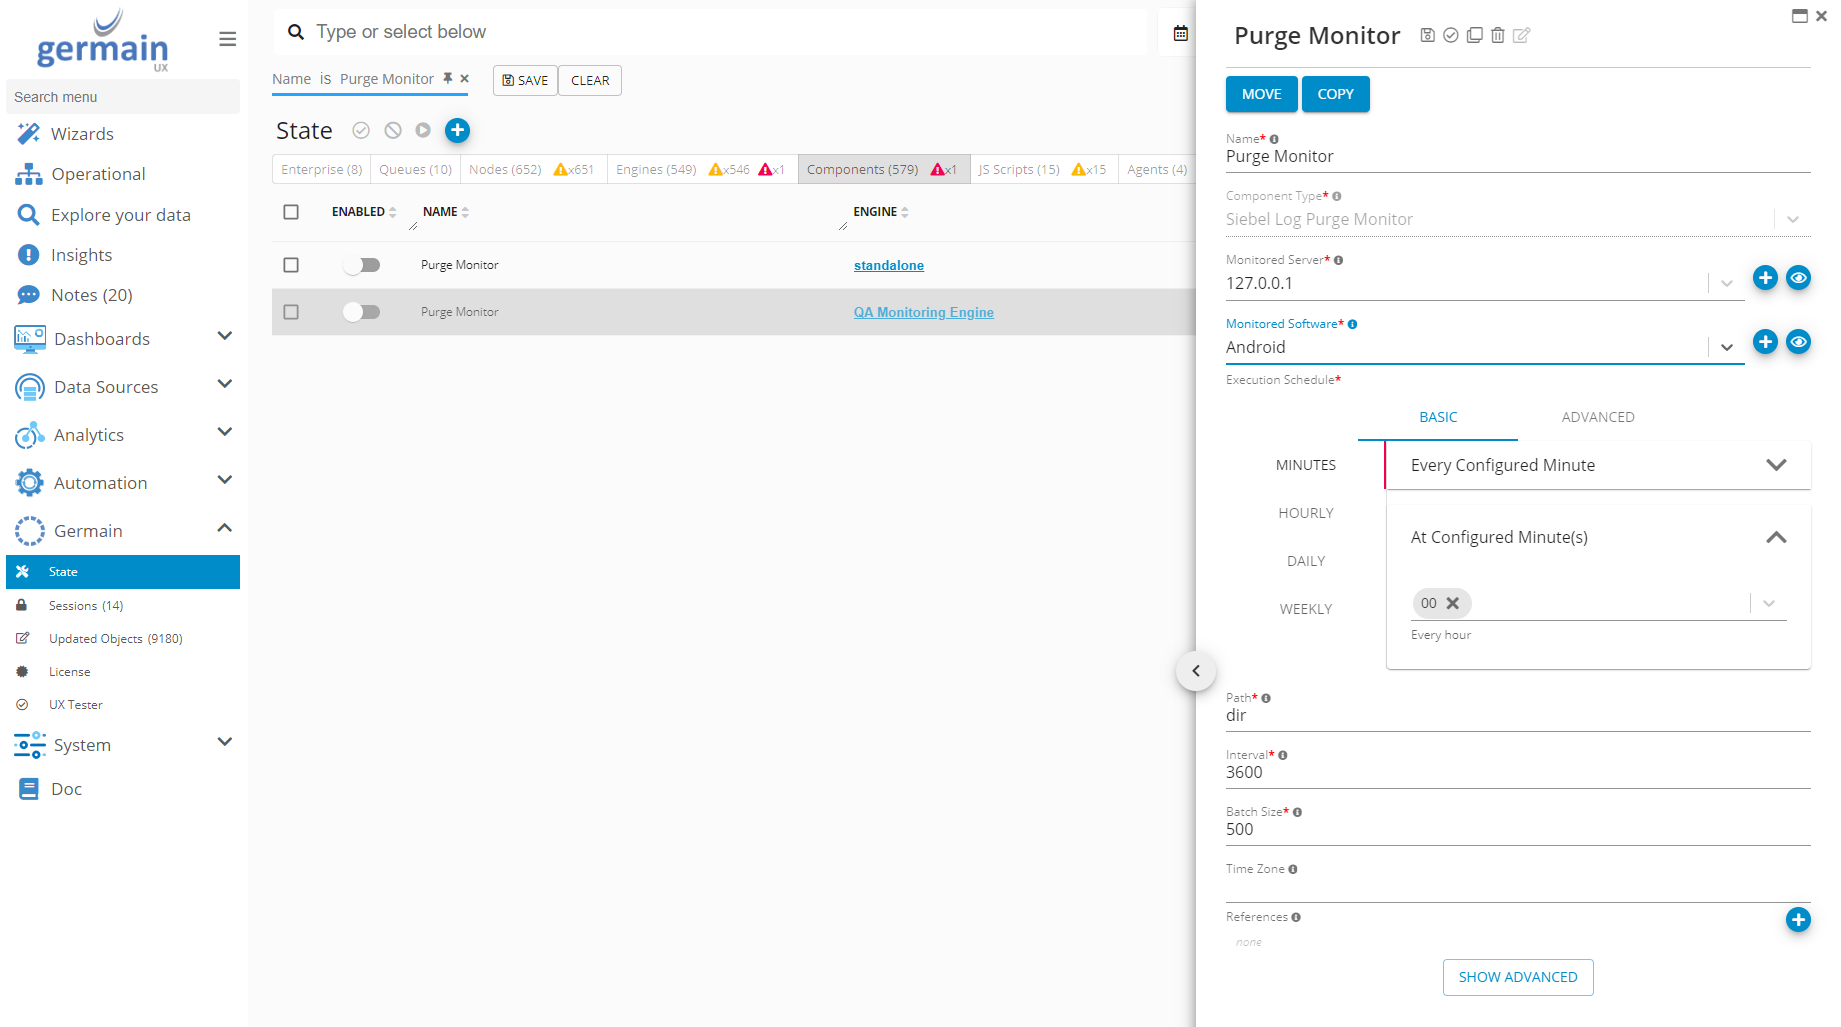View Monitored Software using the eye icon
The height and width of the screenshot is (1027, 1841).
(1798, 342)
